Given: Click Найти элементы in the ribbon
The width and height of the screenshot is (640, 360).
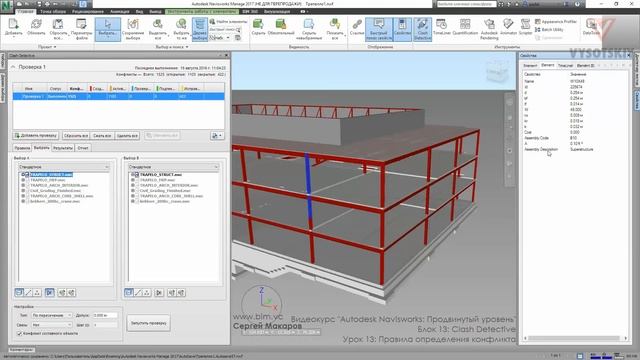Looking at the screenshot, I should point(228,22).
